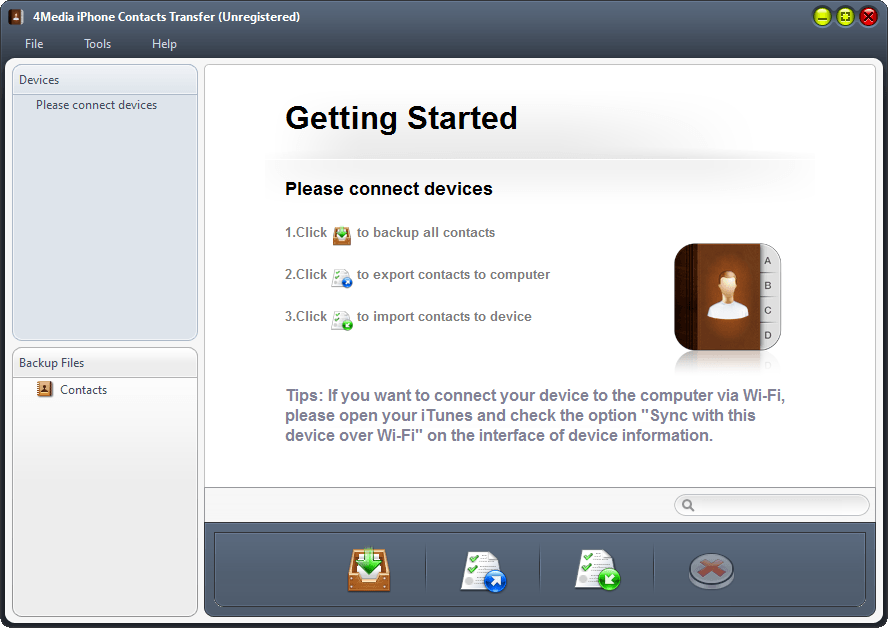Click the Contacts book icon under Backup Files
Screen dimensions: 888x628
[44, 389]
